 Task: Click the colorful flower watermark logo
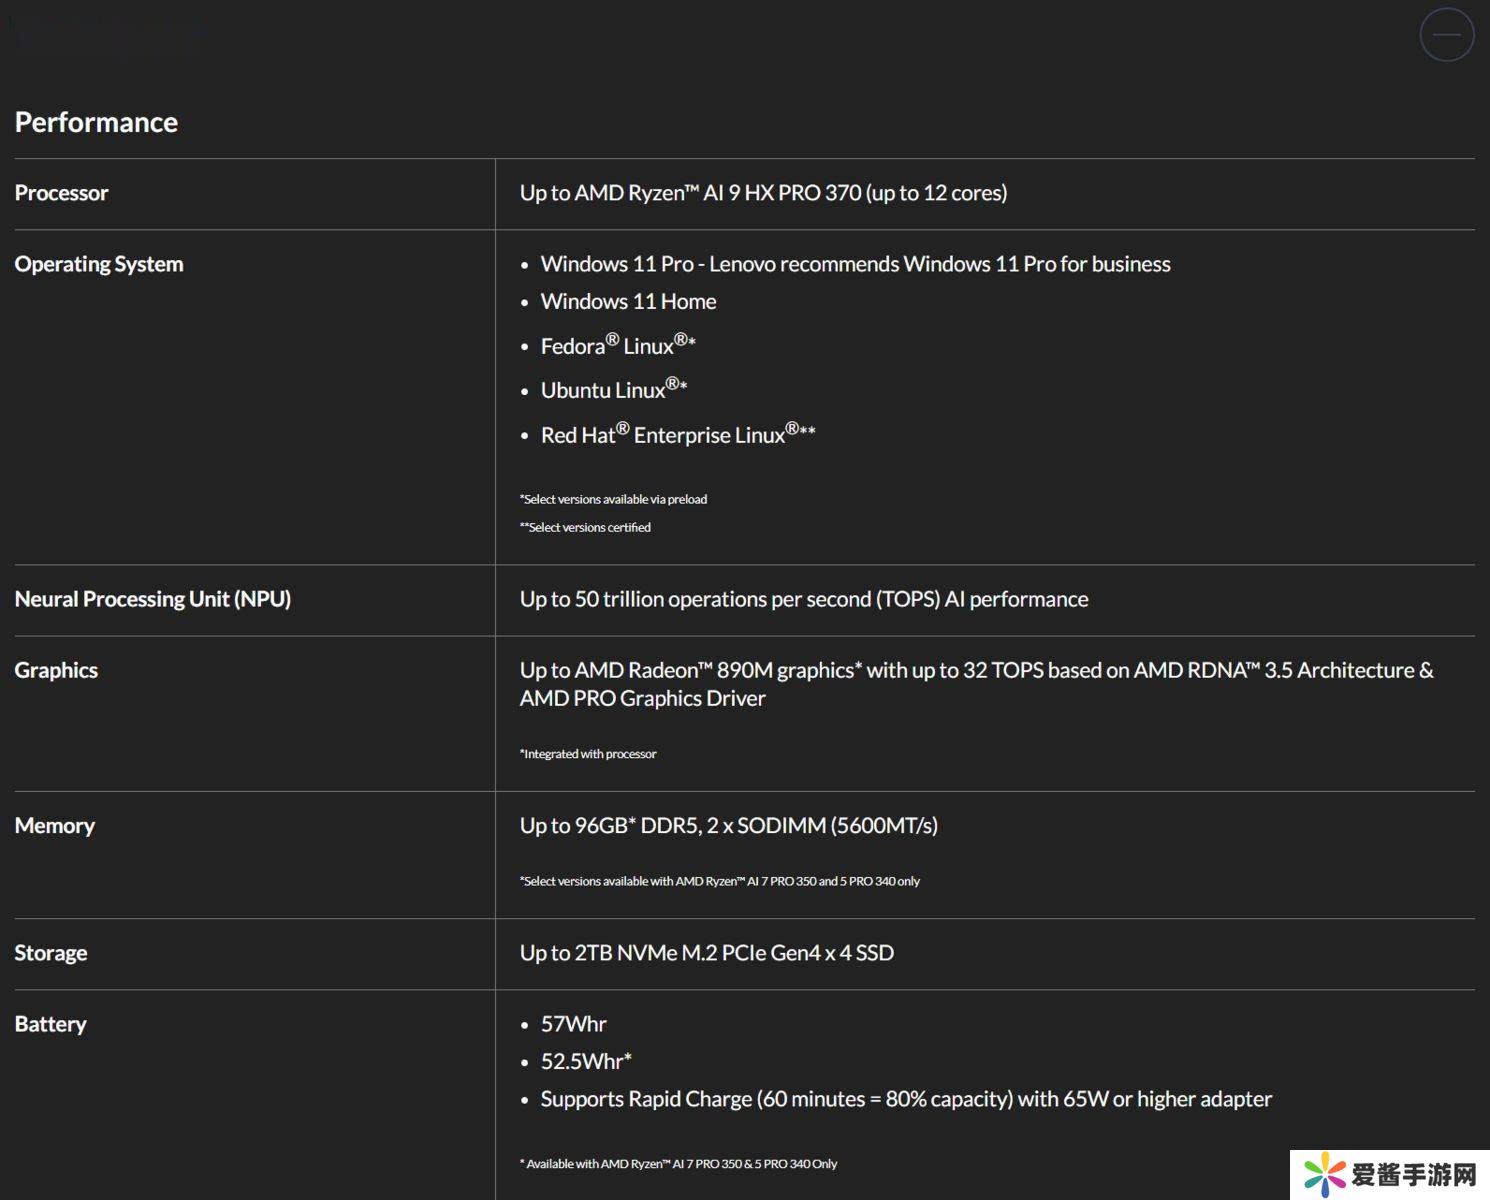1324,1175
